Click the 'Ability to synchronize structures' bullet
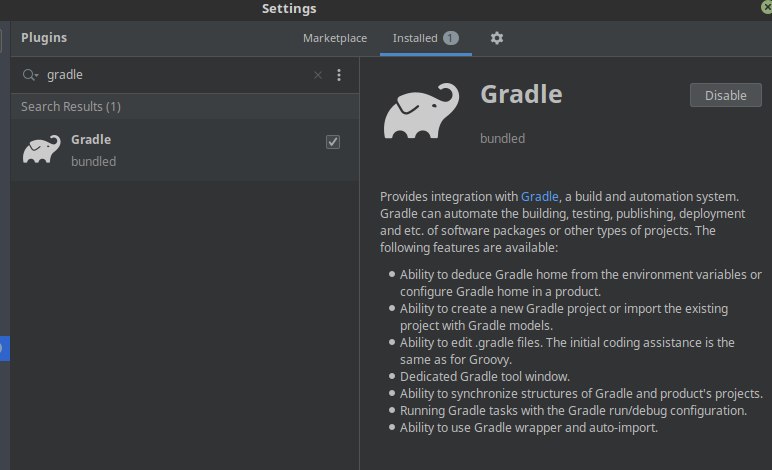The width and height of the screenshot is (772, 470). click(x=581, y=394)
